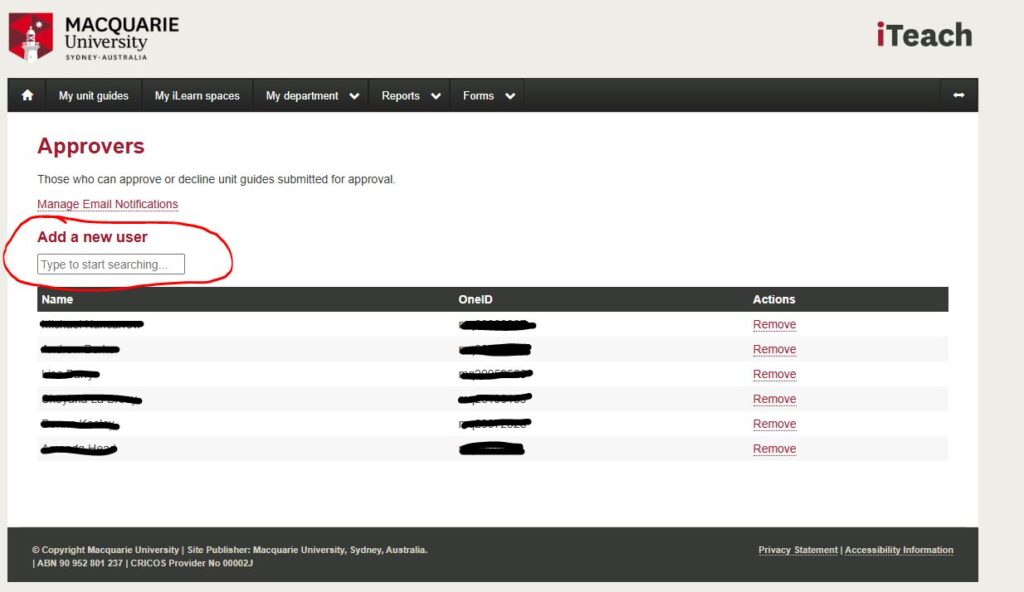Viewport: 1024px width, 592px height.
Task: Remove the fourth approver in the list
Action: point(775,399)
